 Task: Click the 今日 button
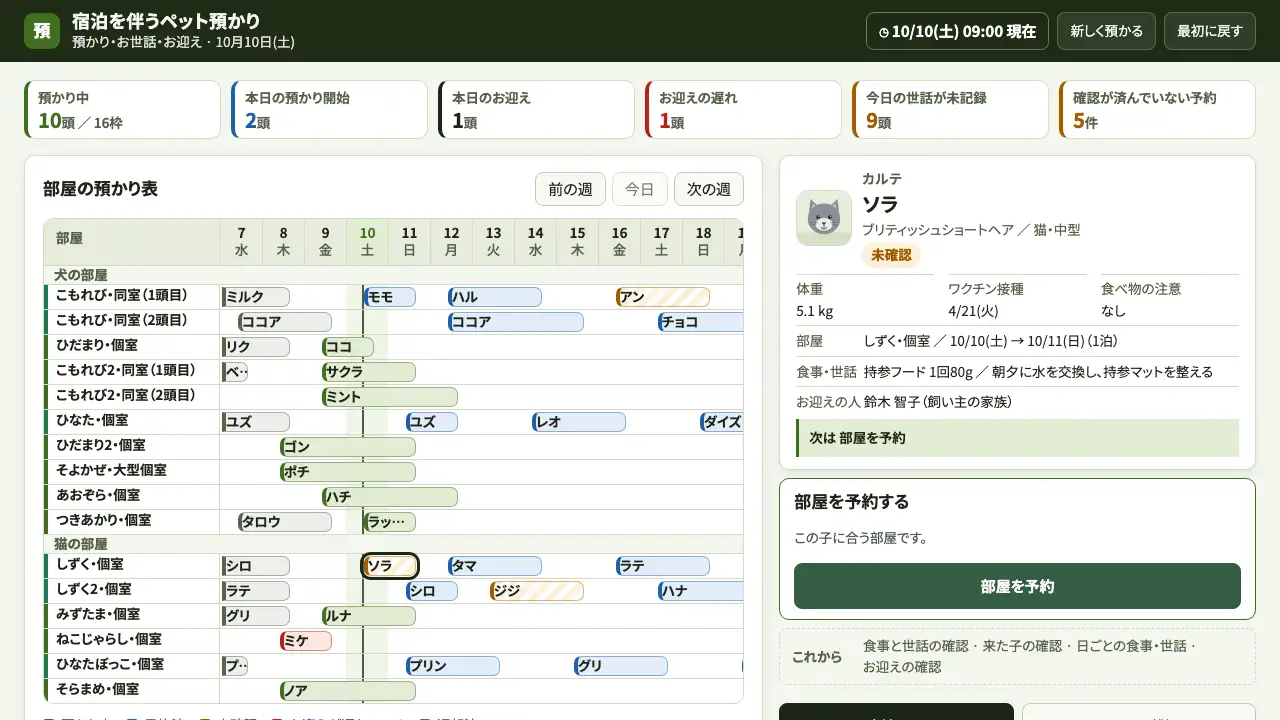point(640,189)
